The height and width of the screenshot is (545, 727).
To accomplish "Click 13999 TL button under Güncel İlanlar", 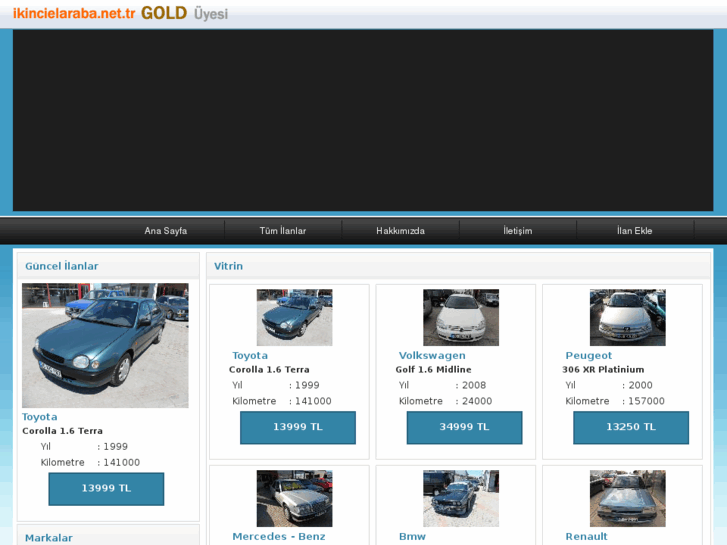I will 106,489.
